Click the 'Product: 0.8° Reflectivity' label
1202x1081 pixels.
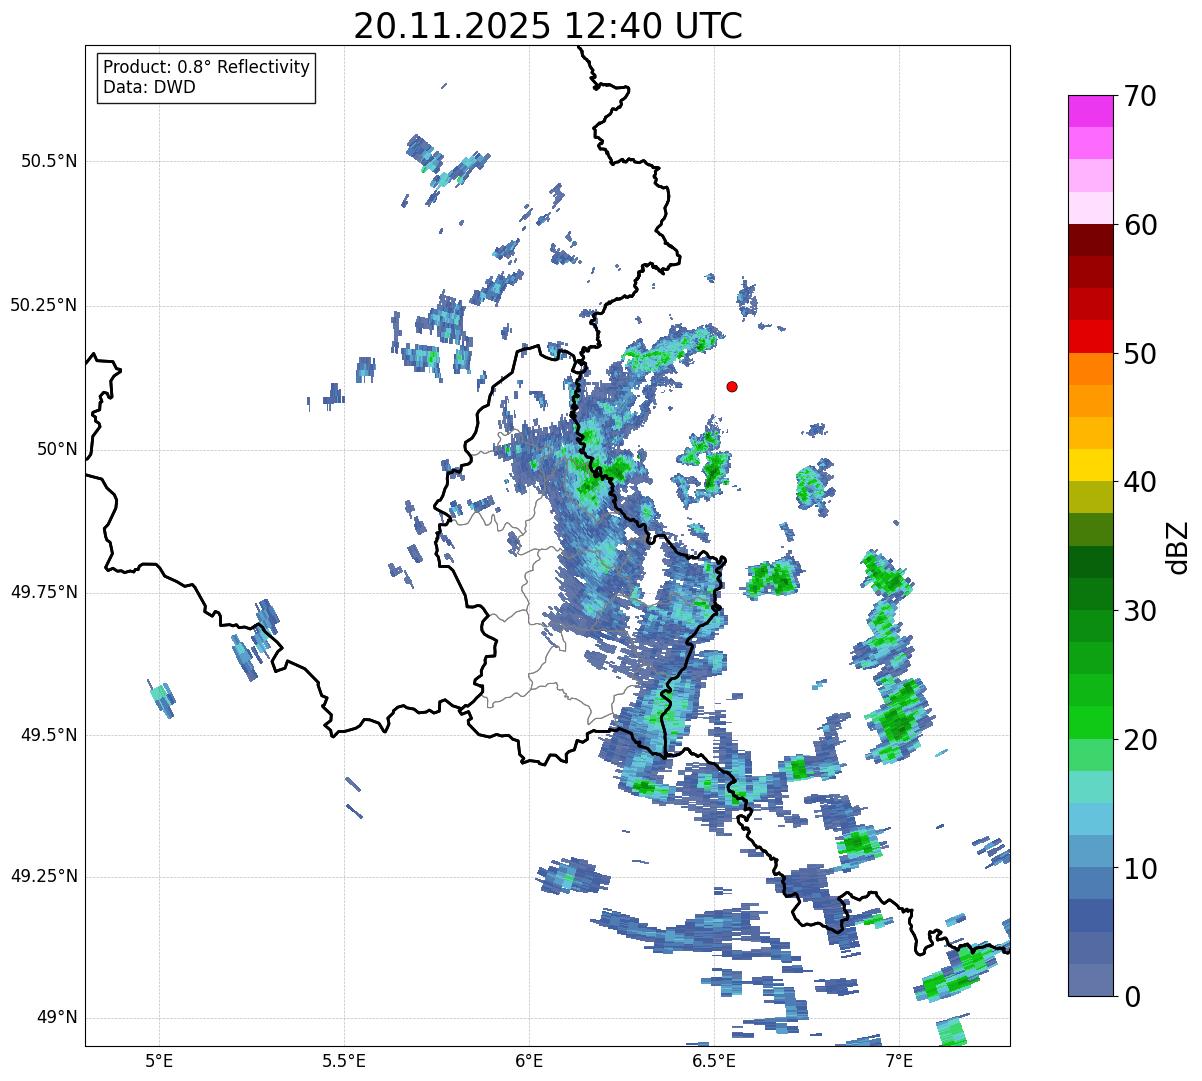[207, 67]
